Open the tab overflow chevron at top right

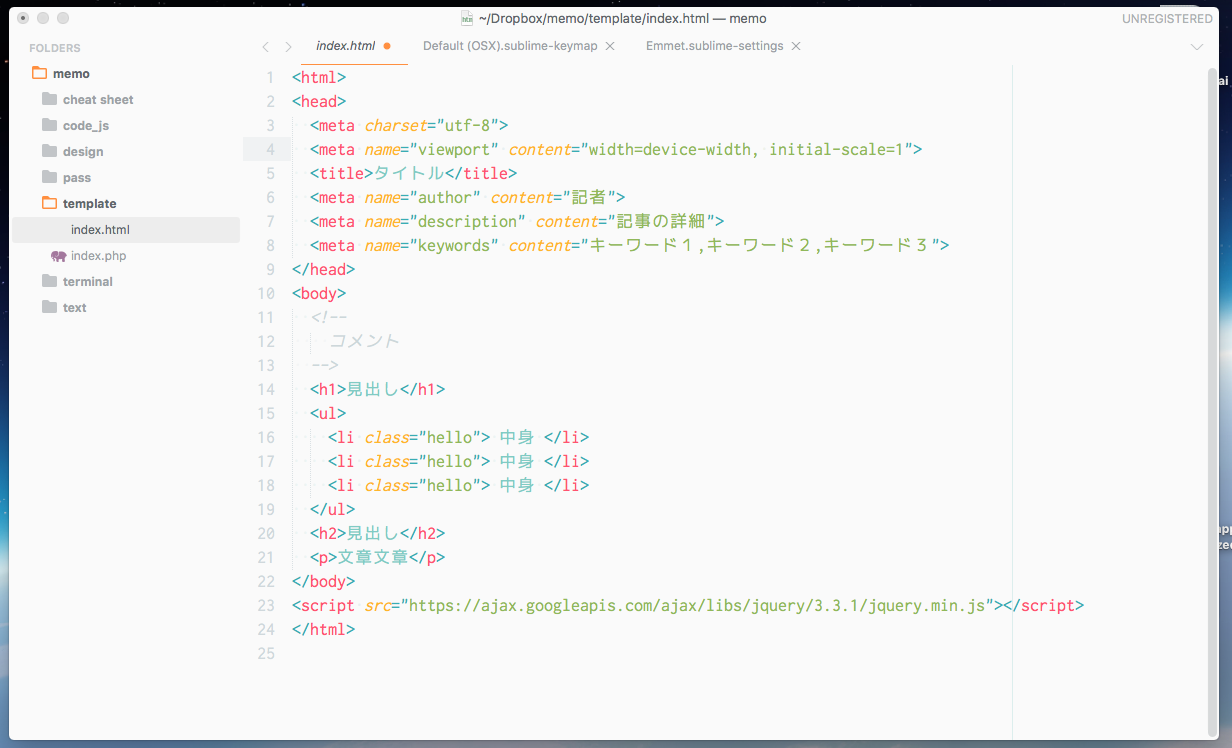(x=1196, y=46)
